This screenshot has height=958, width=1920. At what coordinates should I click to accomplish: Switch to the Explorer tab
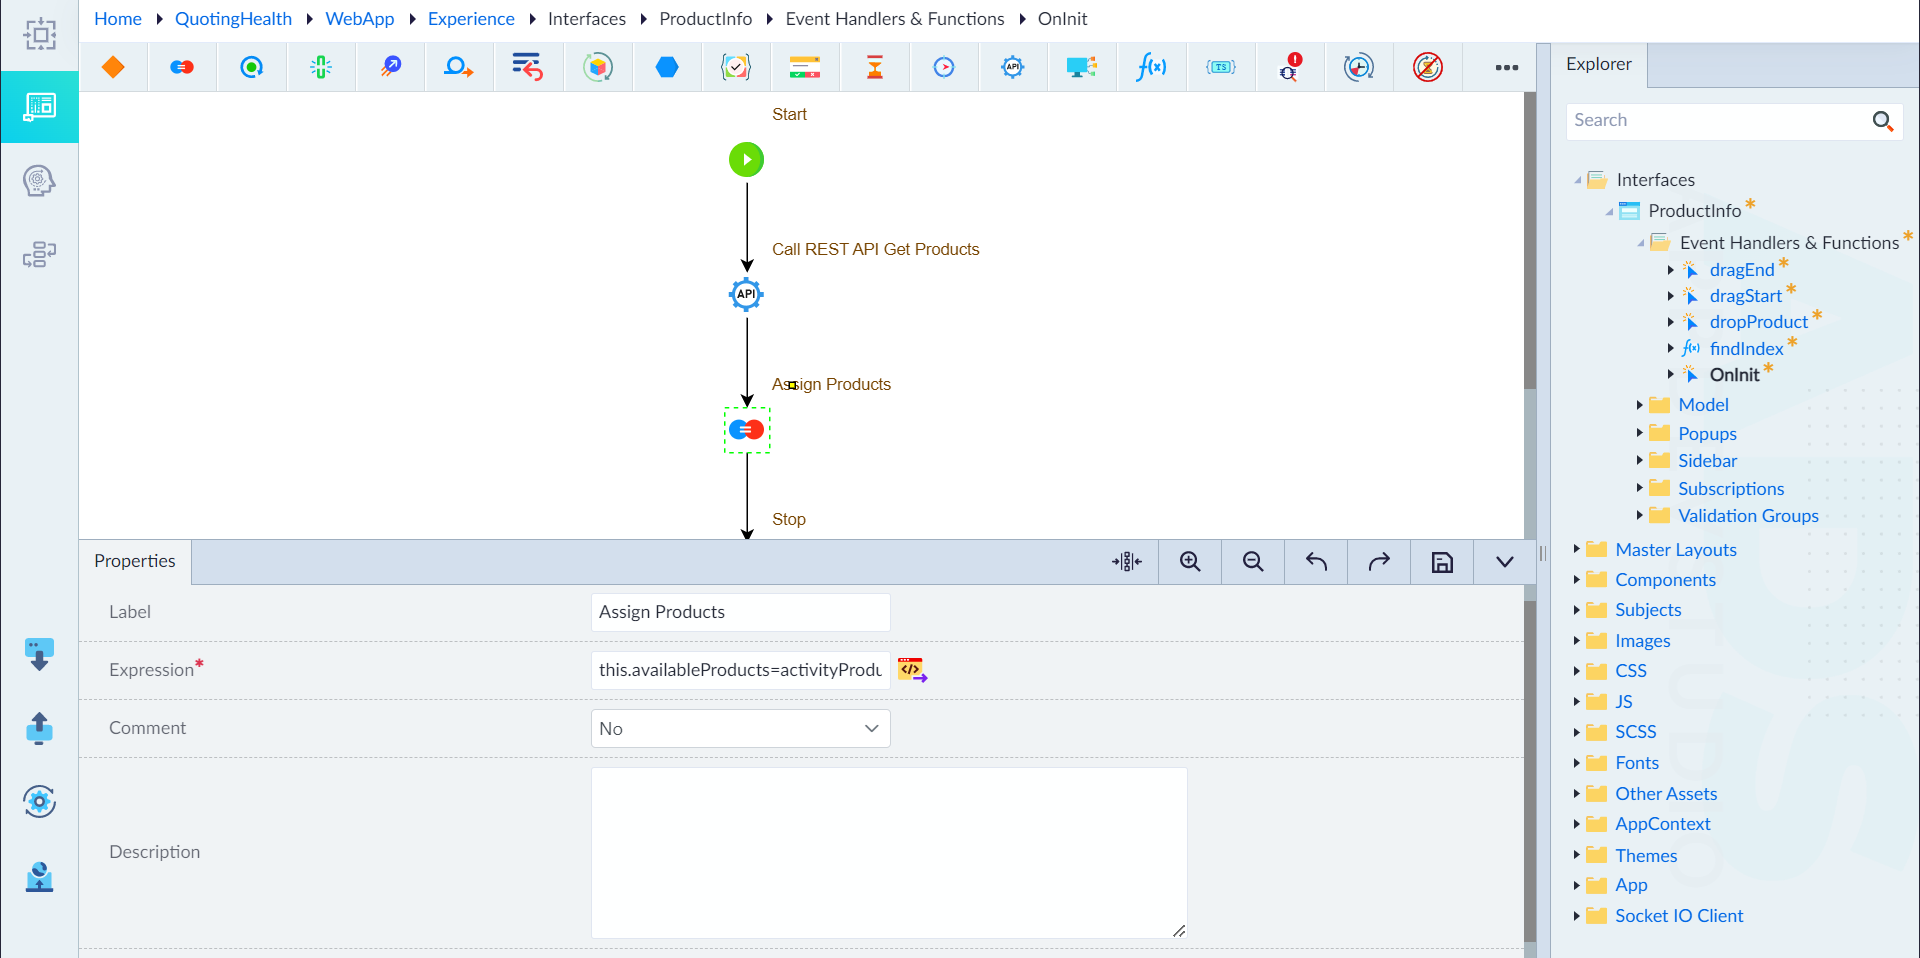coord(1598,64)
